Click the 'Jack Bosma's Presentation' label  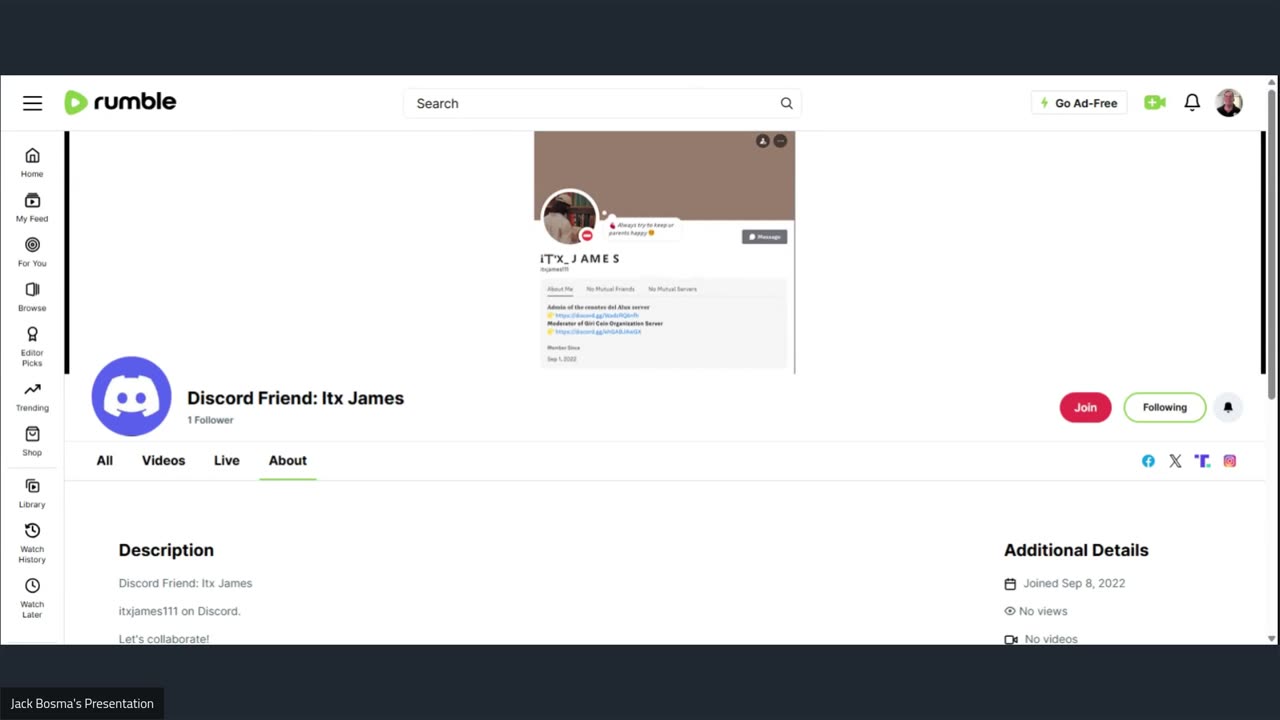pyautogui.click(x=82, y=704)
